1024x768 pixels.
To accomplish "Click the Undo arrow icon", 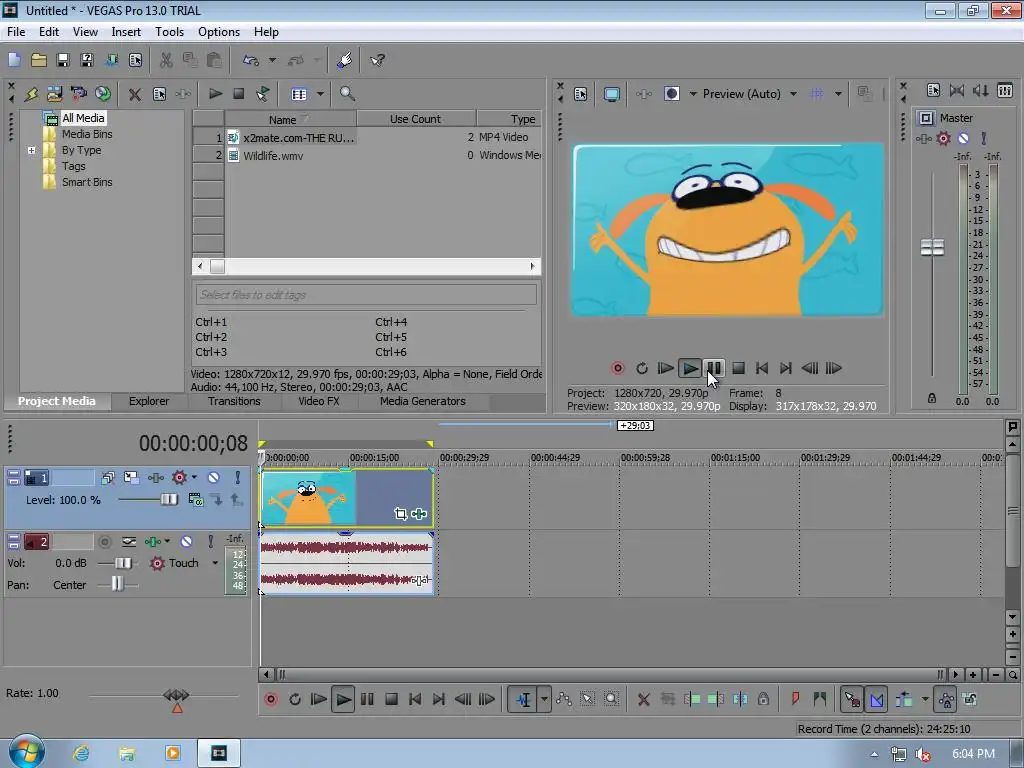I will pos(250,60).
